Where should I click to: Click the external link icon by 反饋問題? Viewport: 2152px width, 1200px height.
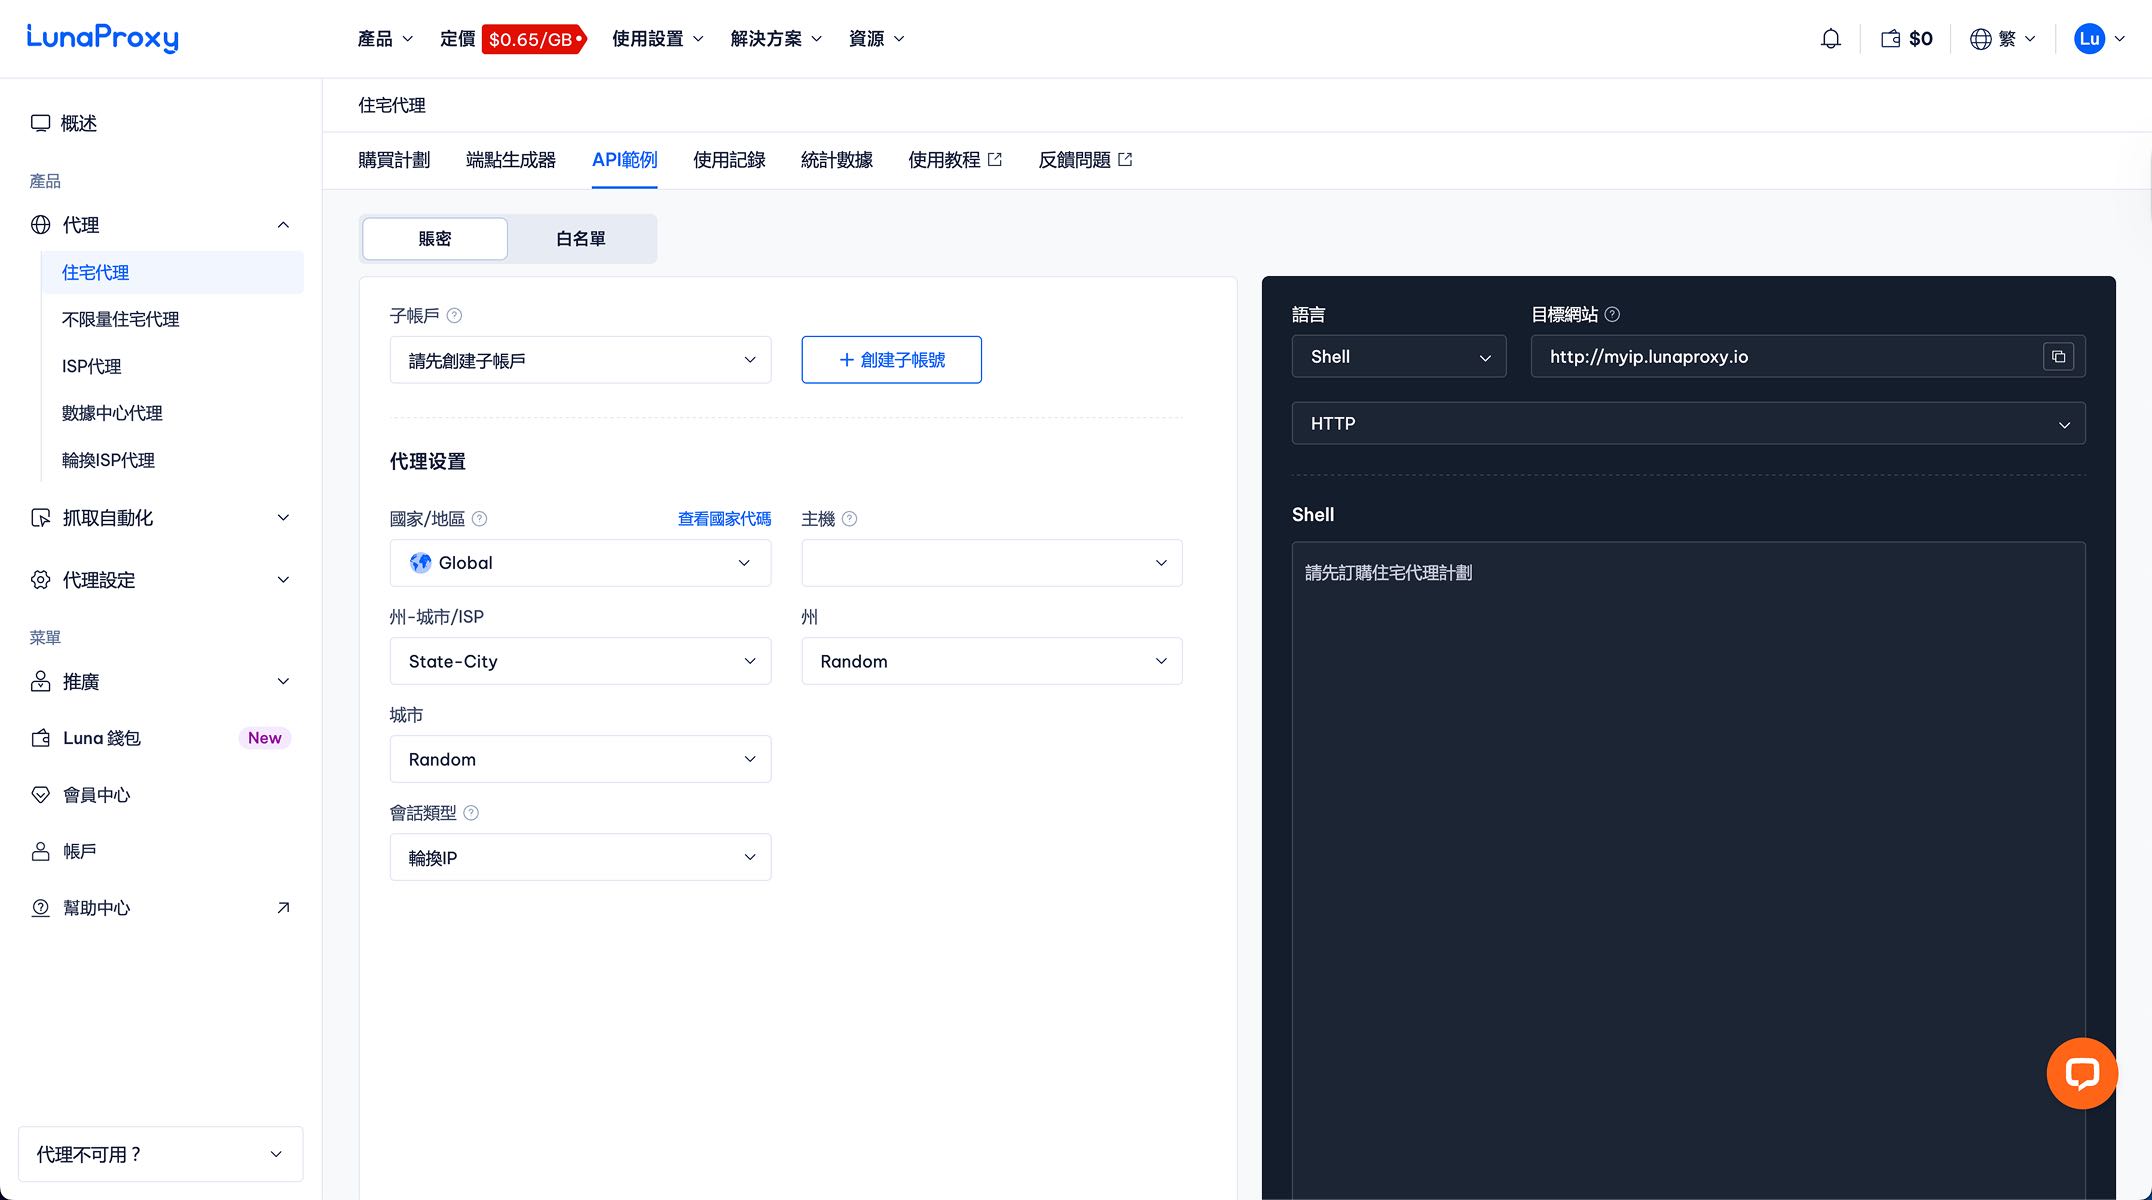1125,160
